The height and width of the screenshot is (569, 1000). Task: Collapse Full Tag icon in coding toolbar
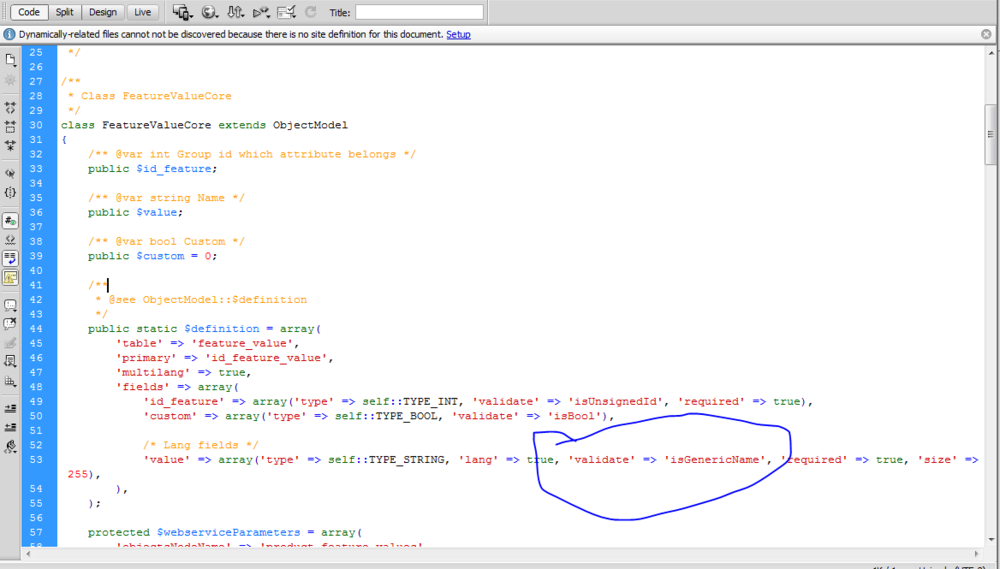[x=10, y=108]
